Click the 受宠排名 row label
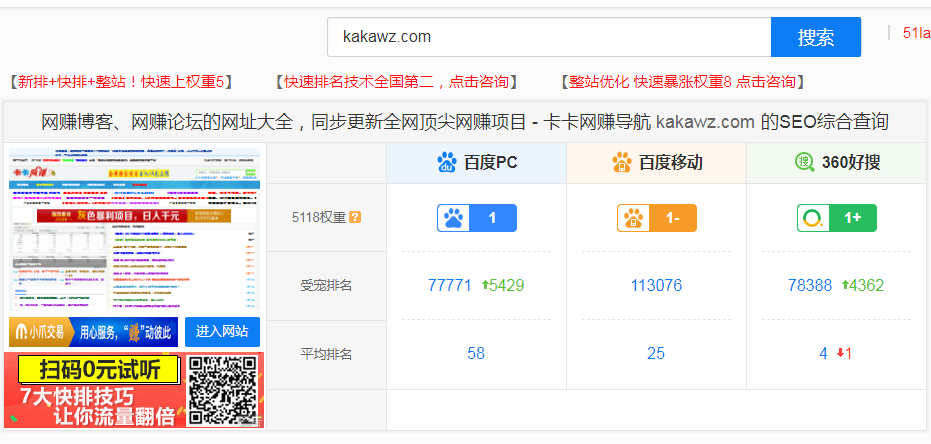Viewport: 931px width, 444px height. coord(326,286)
